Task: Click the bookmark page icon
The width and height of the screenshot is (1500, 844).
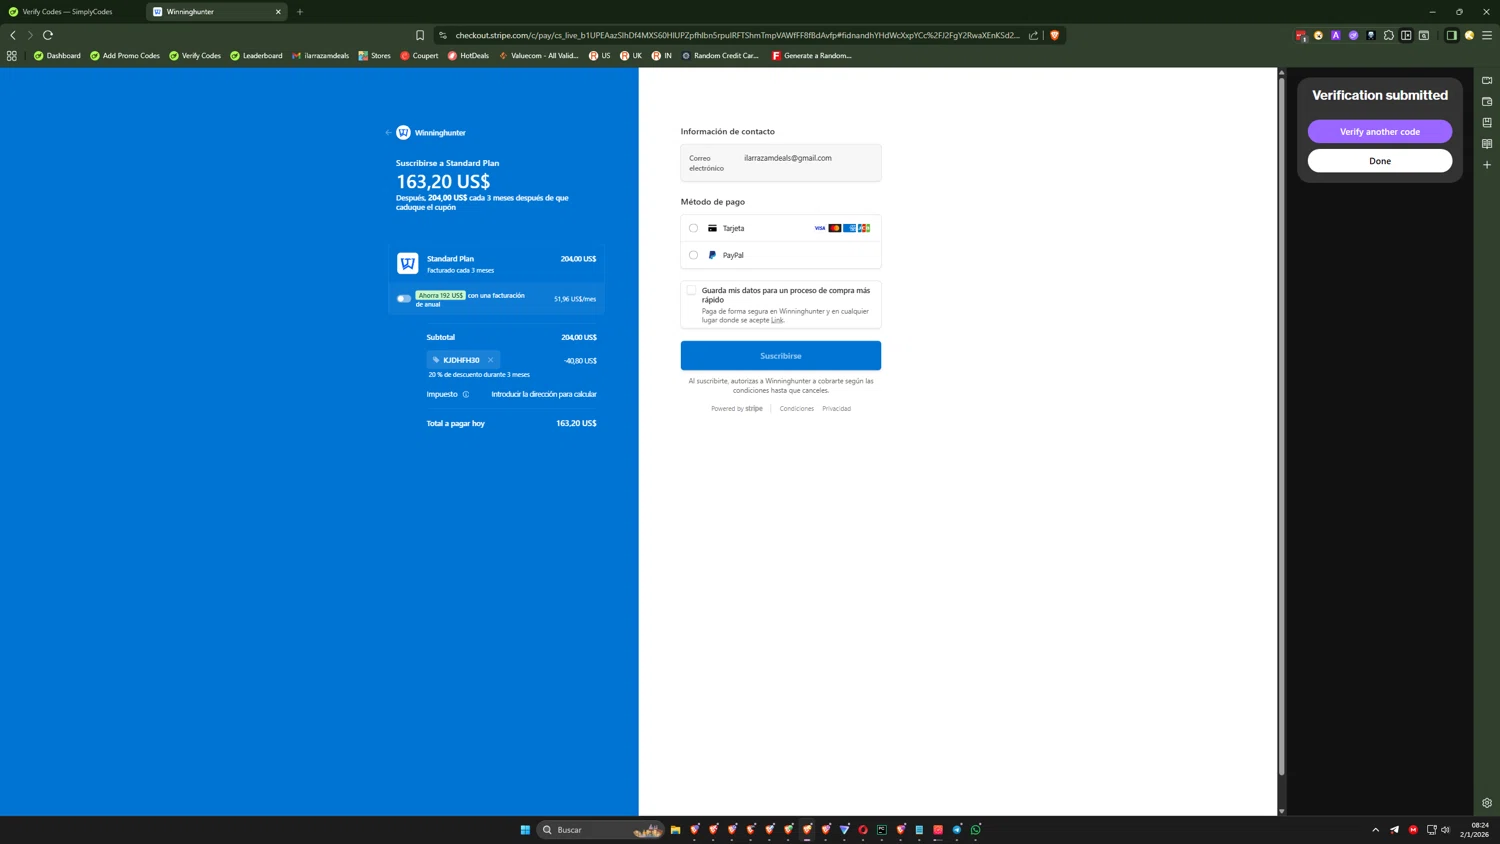Action: pos(420,35)
